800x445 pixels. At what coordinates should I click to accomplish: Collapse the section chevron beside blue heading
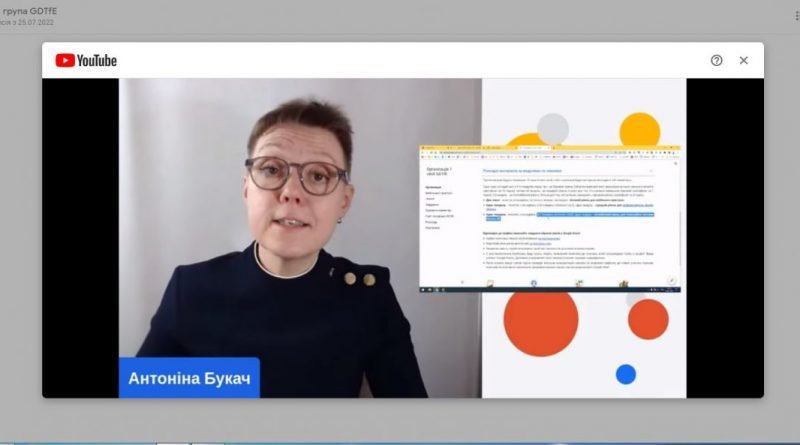tap(651, 171)
